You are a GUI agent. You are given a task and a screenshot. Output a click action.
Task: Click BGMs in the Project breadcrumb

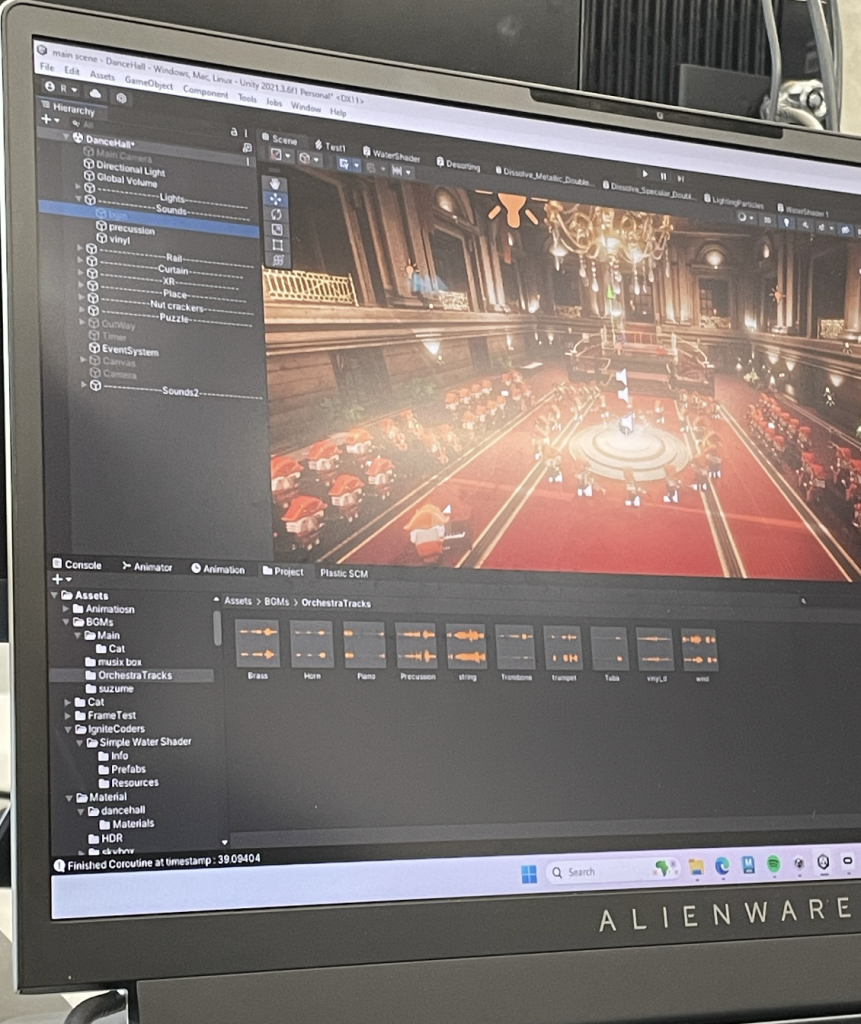pos(276,601)
